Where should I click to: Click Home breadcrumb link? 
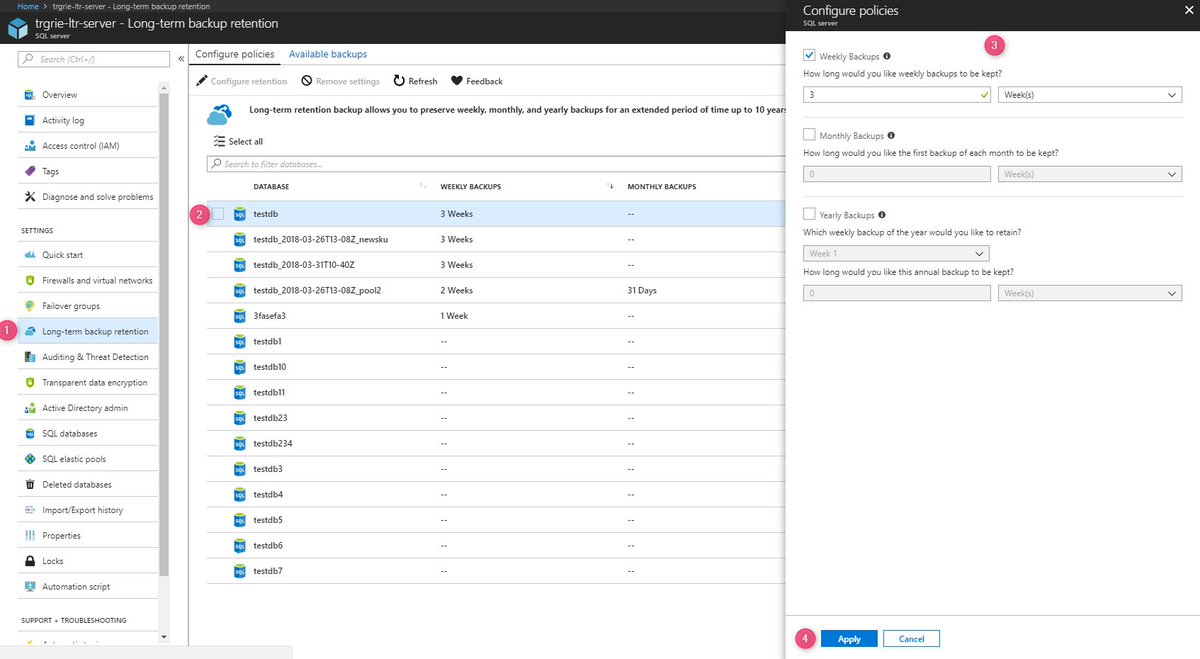[28, 6]
